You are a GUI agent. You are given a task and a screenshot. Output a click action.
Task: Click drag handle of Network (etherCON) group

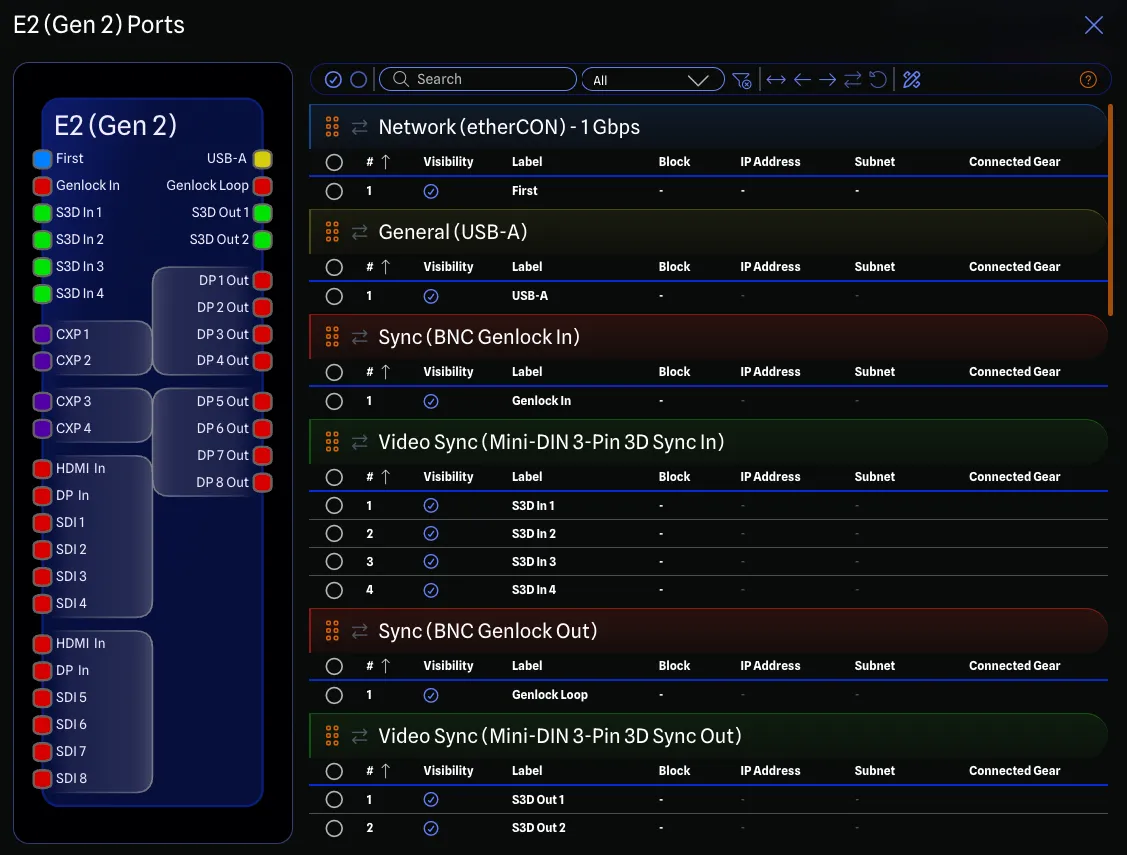[332, 127]
